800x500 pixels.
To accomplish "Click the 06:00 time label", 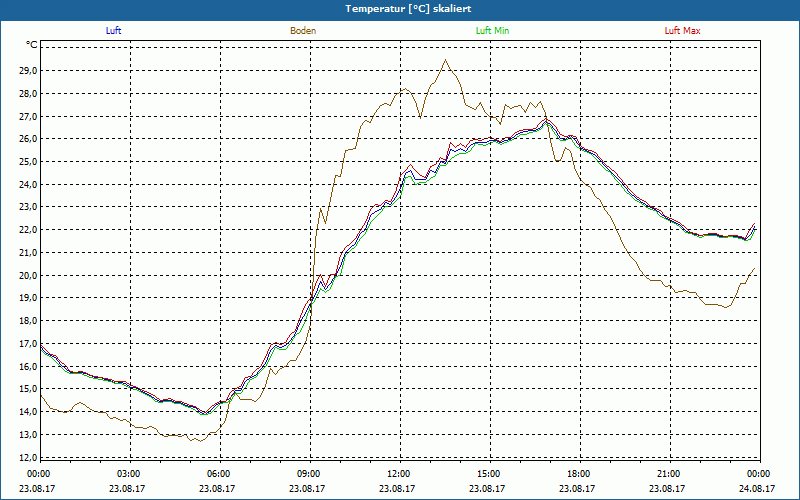I will coord(220,474).
